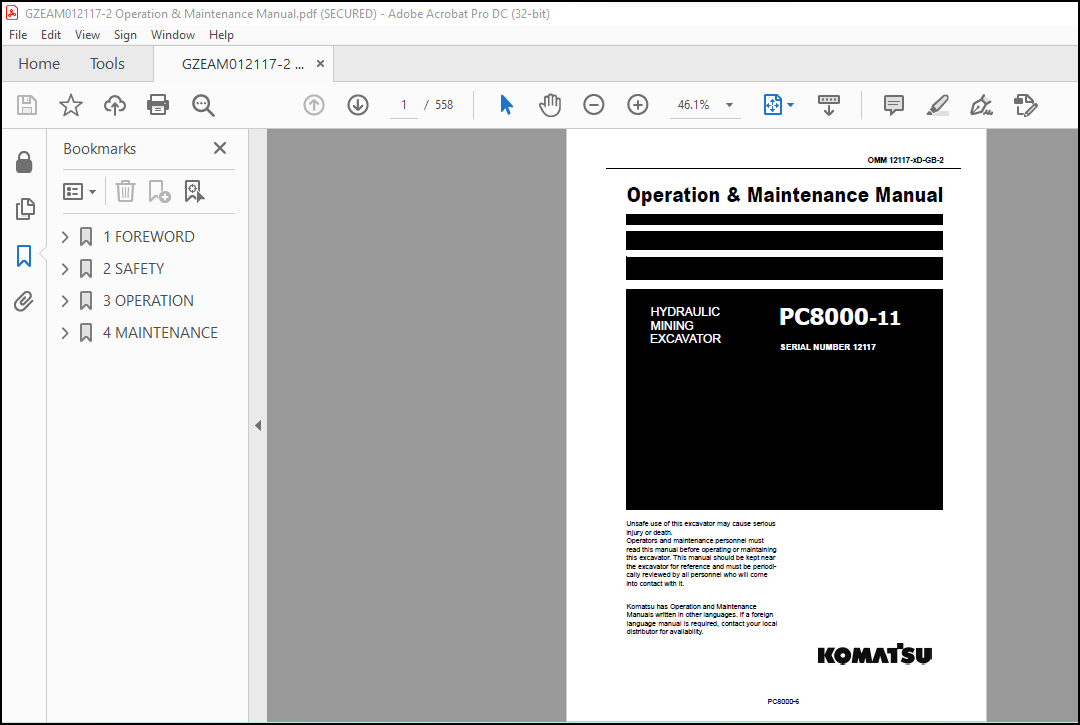
Task: Switch to the Tools tab
Action: 107,64
